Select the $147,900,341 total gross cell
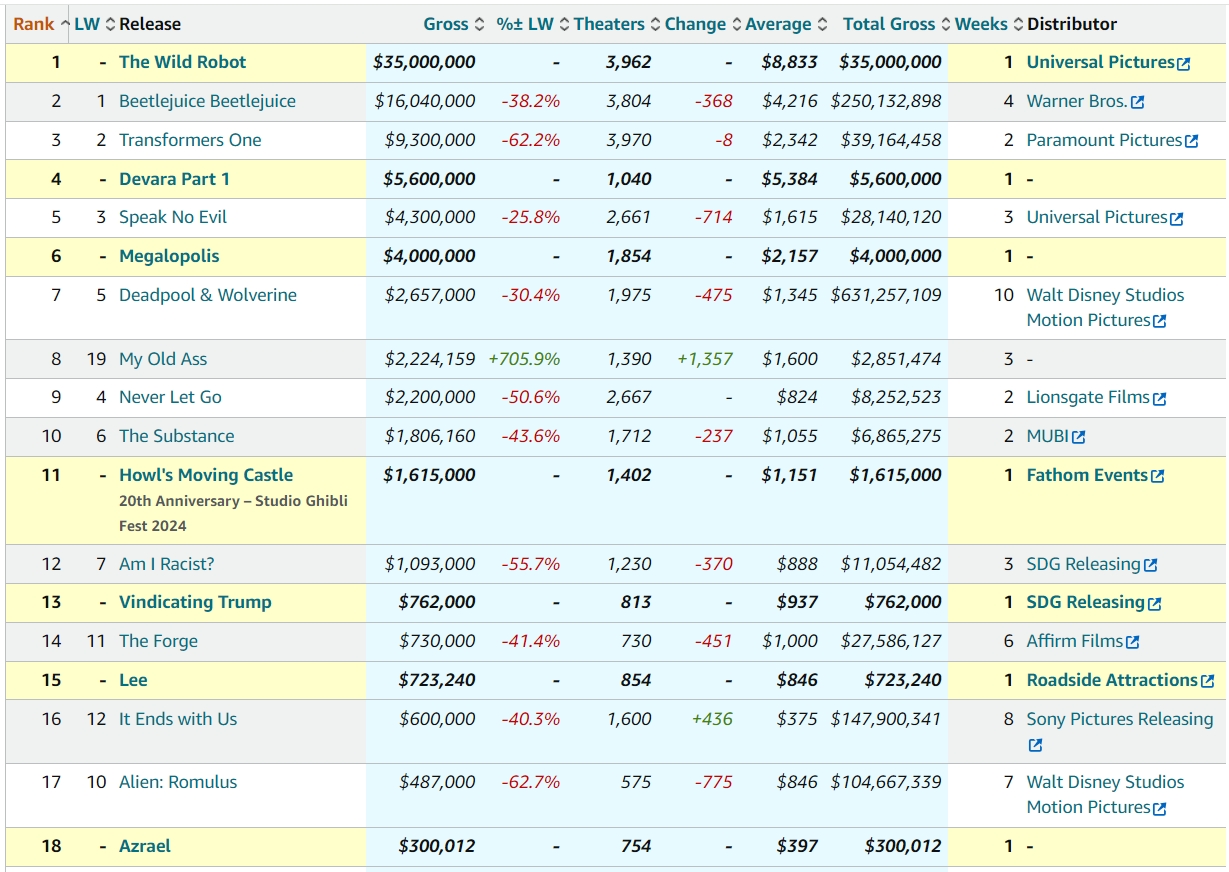Screen dimensions: 1229x872 point(886,719)
